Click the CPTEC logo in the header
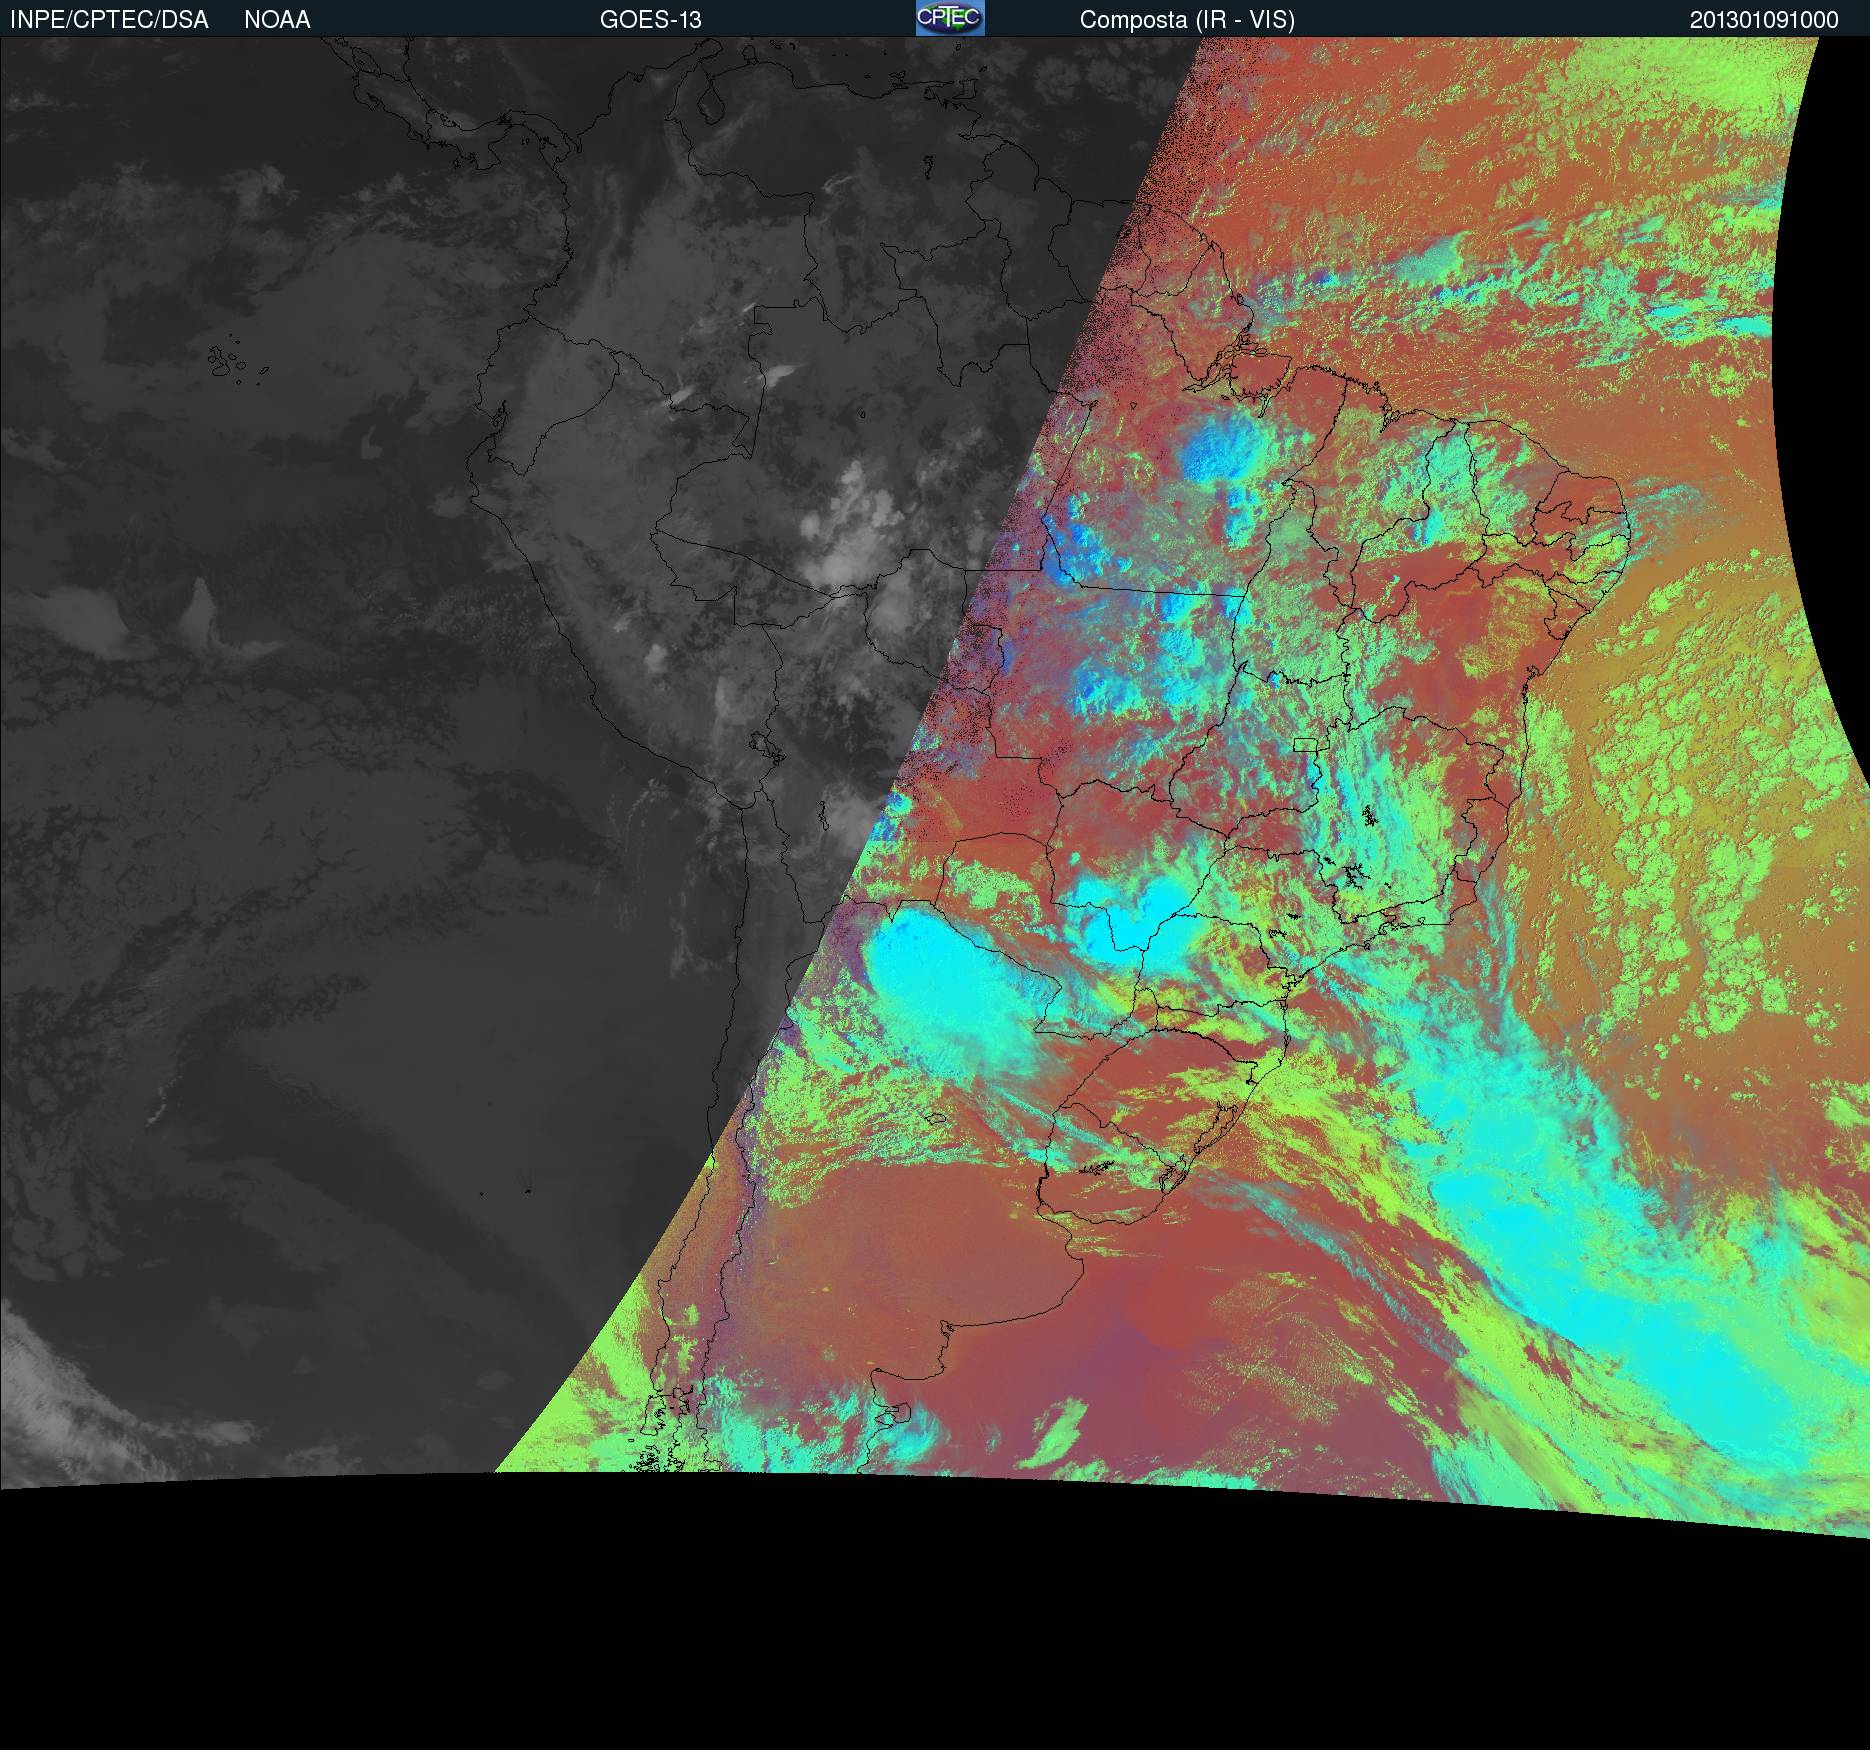Screen dimensions: 1870x1750 (950, 18)
